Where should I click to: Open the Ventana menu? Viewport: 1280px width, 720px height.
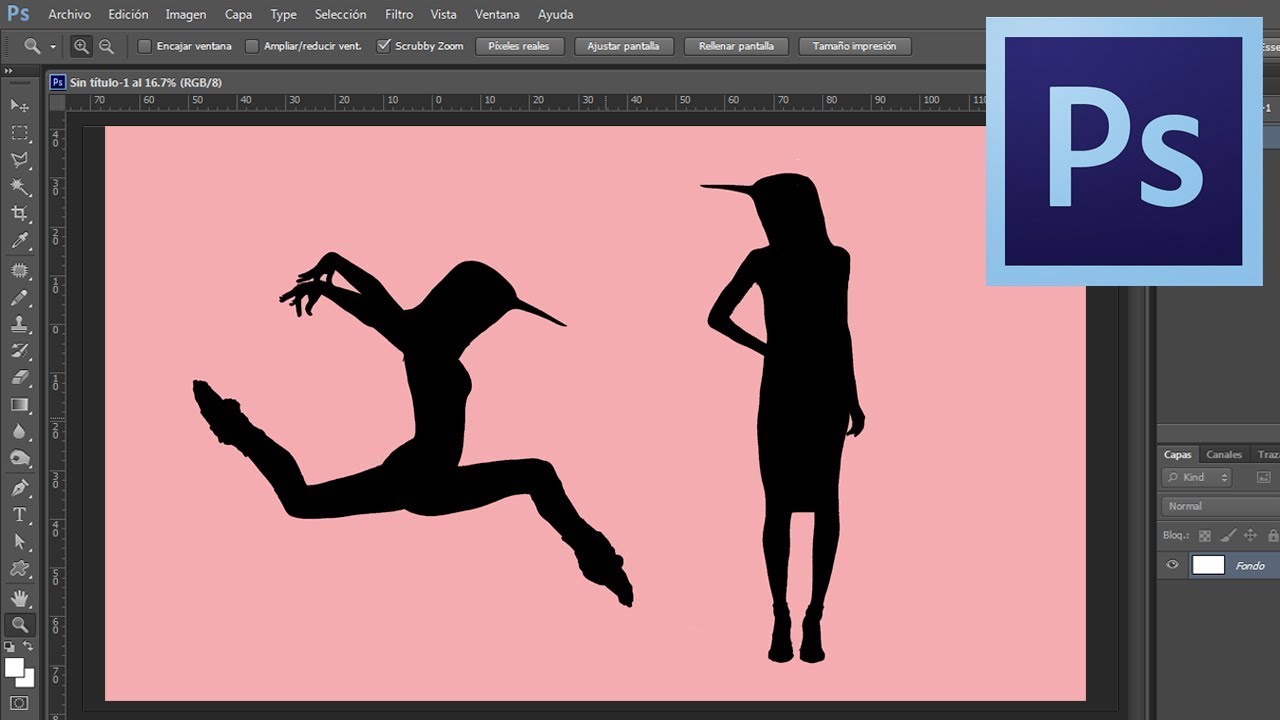pos(497,14)
